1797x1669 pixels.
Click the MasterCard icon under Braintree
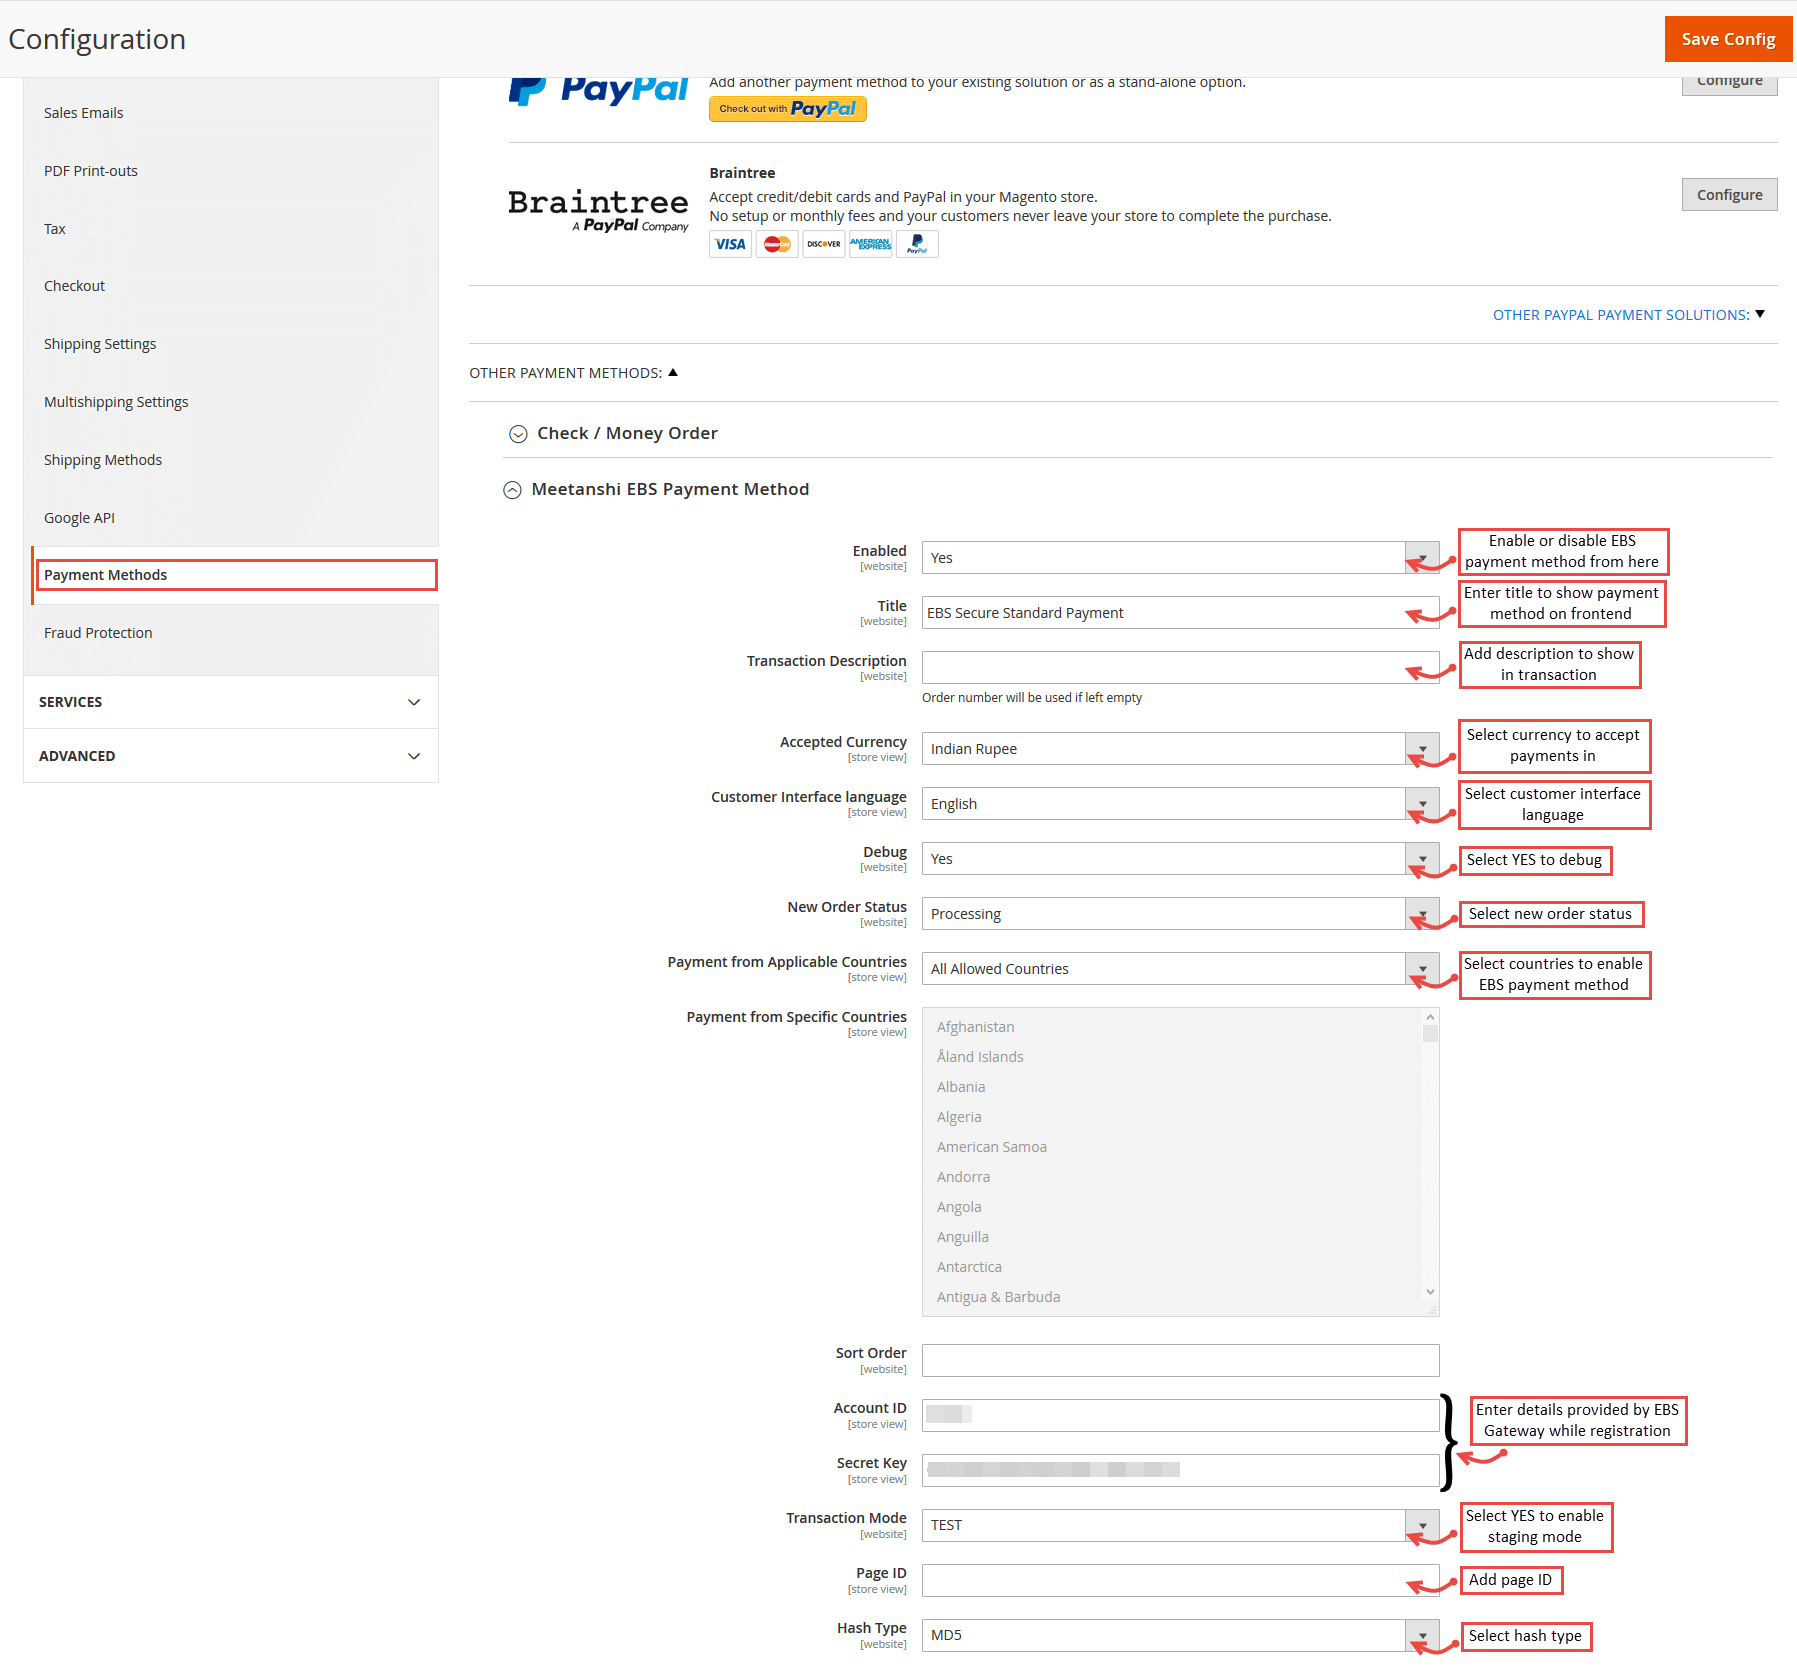pos(776,244)
